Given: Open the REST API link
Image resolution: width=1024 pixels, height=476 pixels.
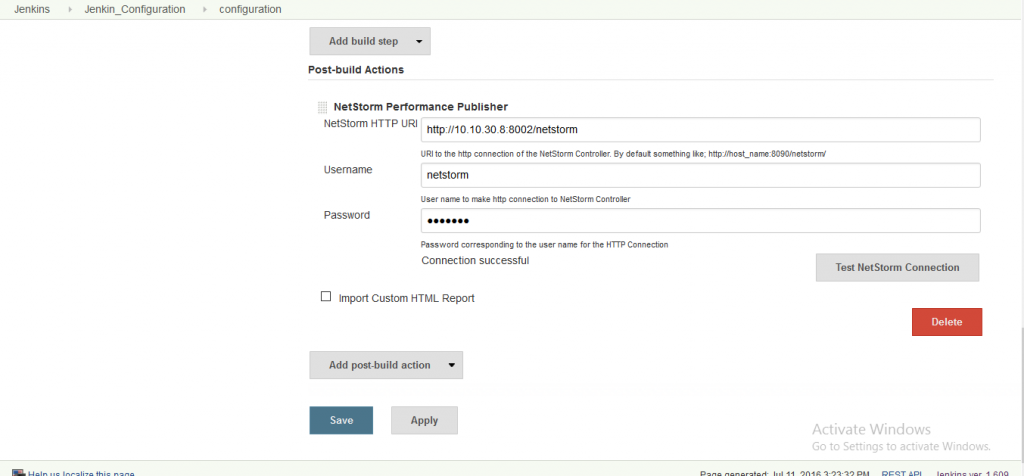Looking at the screenshot, I should tap(901, 473).
